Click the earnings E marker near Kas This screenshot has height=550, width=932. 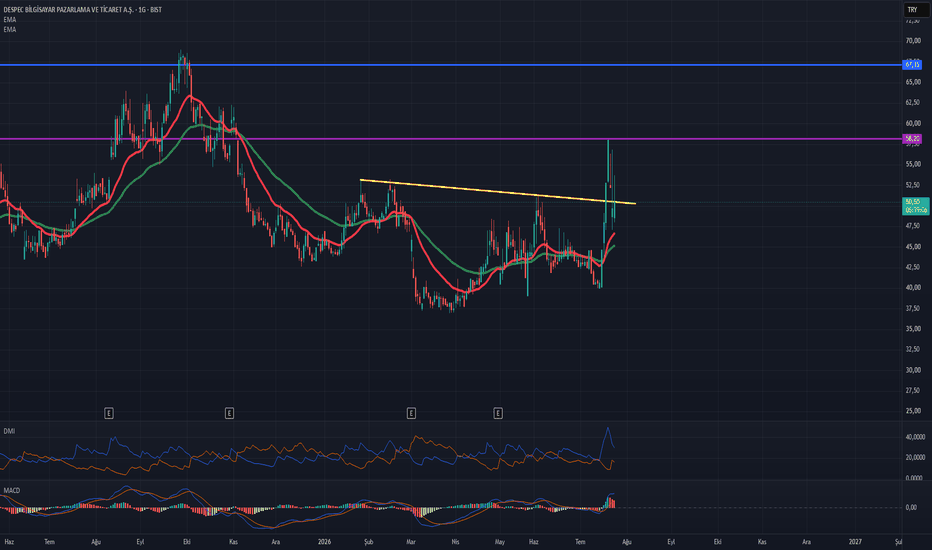(229, 413)
